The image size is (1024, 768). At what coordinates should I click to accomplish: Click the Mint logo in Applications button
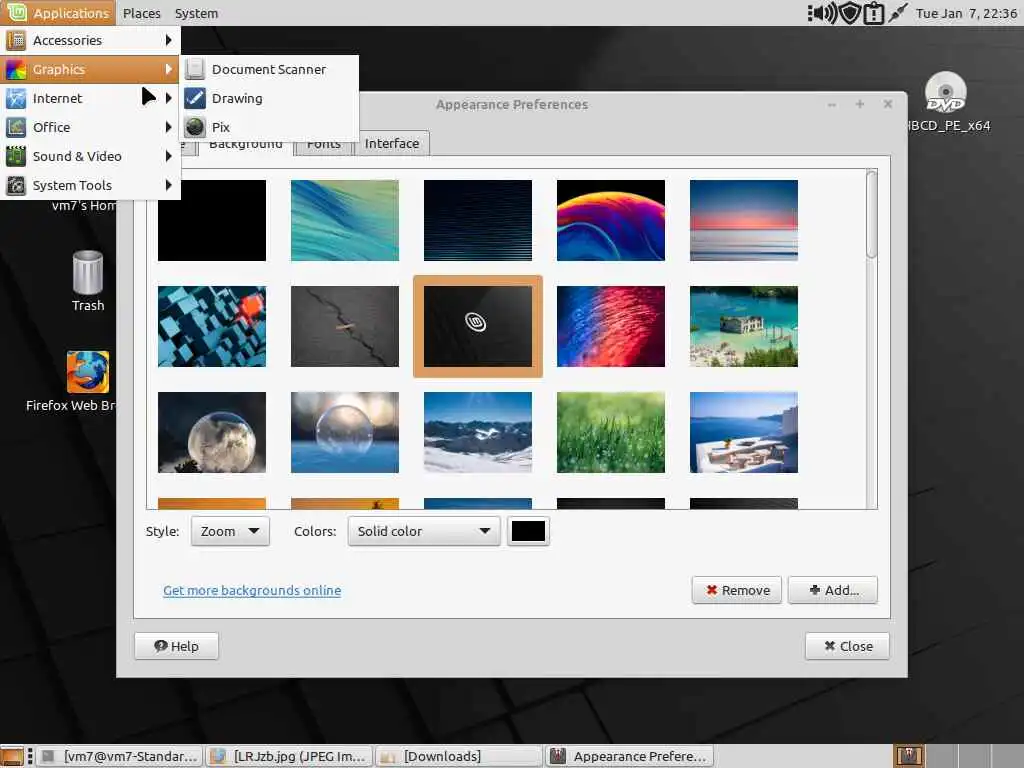pos(16,13)
